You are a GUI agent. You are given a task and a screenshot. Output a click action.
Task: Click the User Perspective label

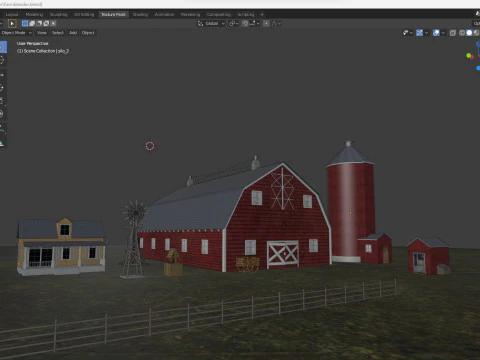coord(32,43)
